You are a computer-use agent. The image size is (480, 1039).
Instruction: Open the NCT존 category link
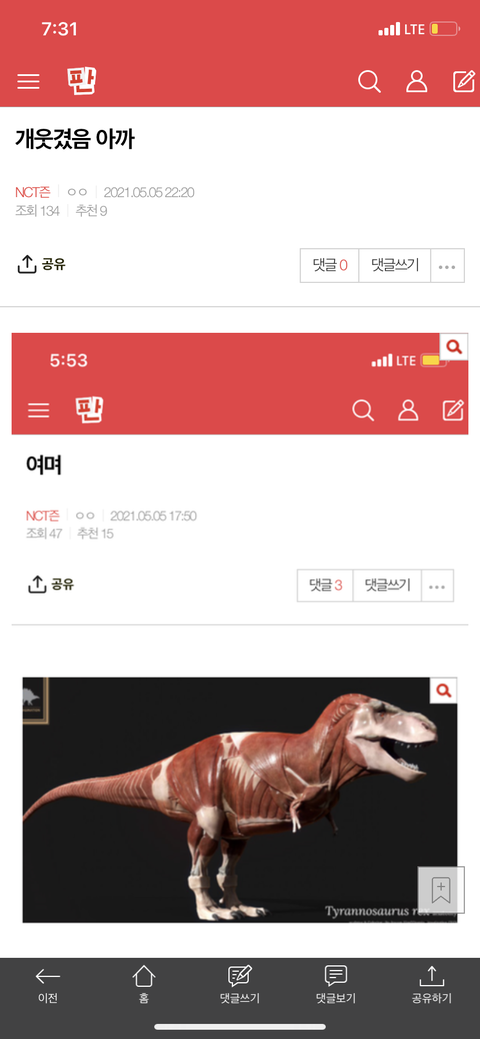(x=32, y=192)
